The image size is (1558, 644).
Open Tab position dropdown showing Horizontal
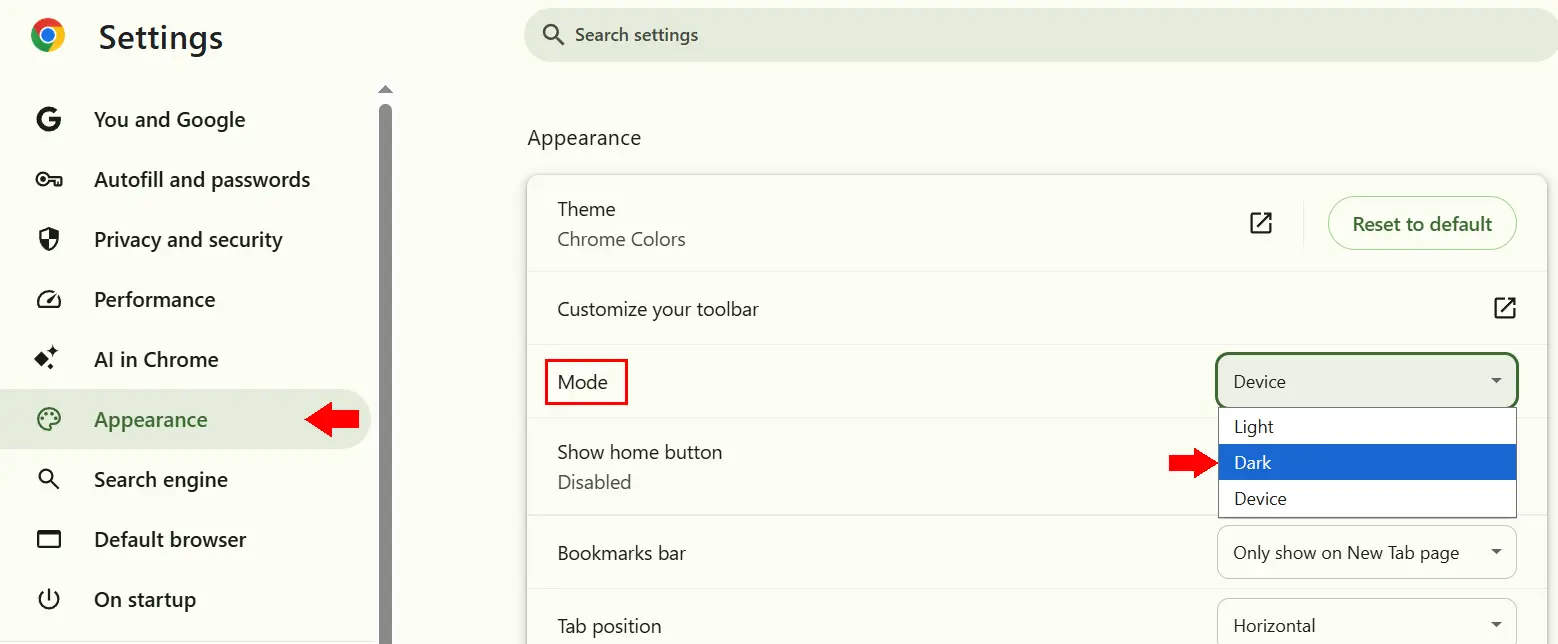(1367, 622)
